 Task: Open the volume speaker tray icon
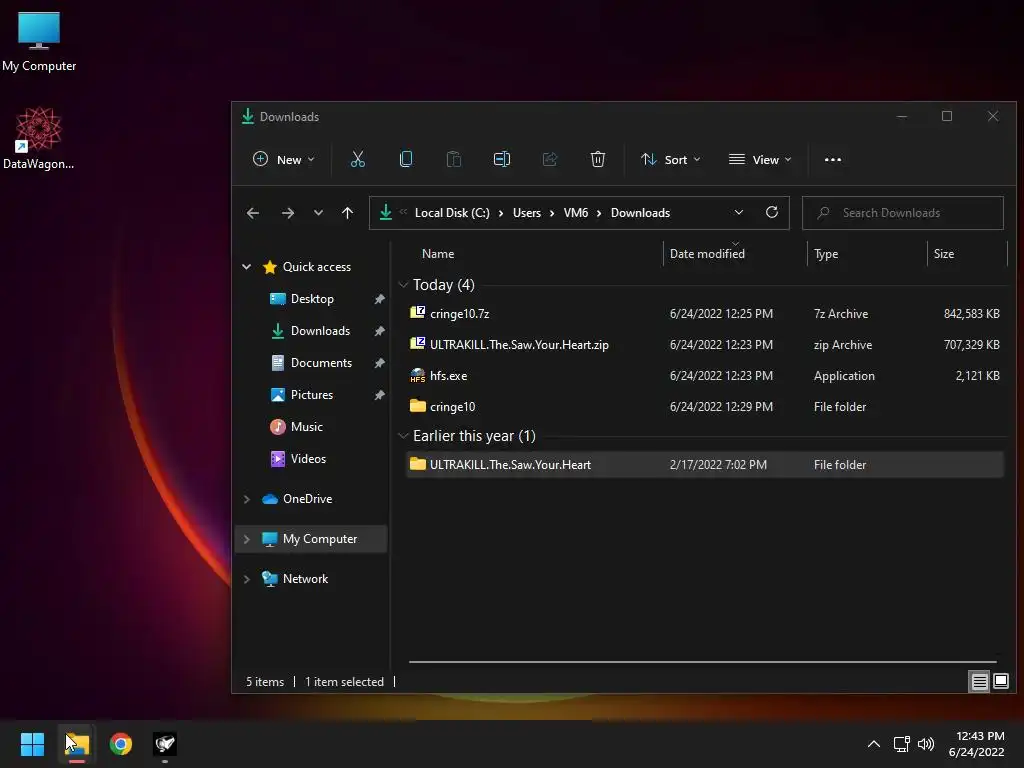pos(926,744)
